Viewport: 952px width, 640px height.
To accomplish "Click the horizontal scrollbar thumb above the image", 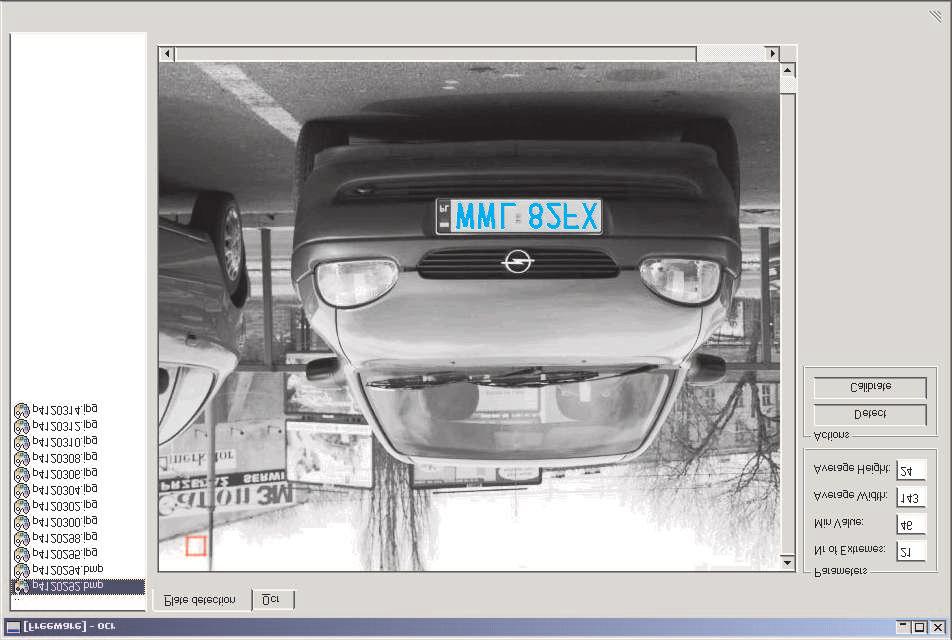I will [x=435, y=53].
